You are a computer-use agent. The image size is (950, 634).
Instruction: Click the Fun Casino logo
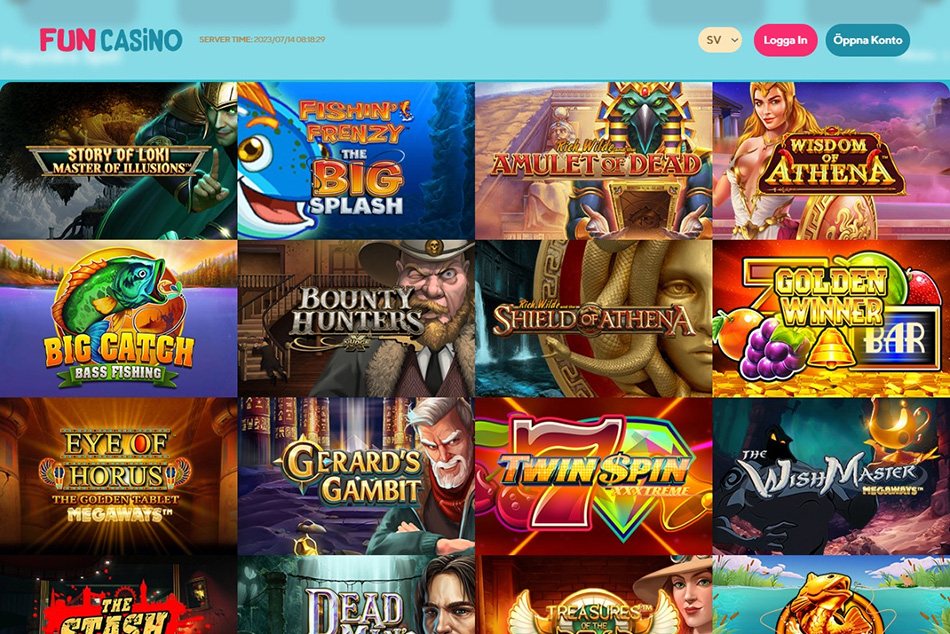(x=111, y=40)
